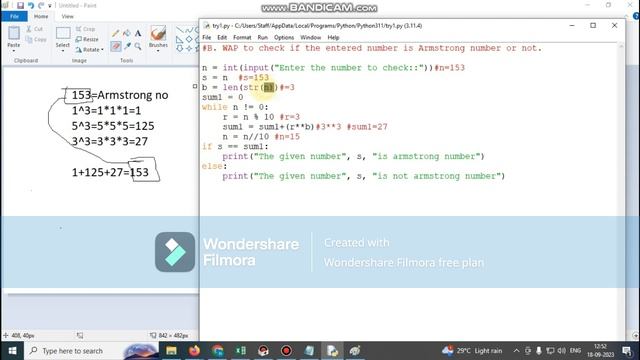Open the Format menu in the IDLE editor
Image resolution: width=640 pixels, height=360 pixels.
pyautogui.click(x=242, y=37)
